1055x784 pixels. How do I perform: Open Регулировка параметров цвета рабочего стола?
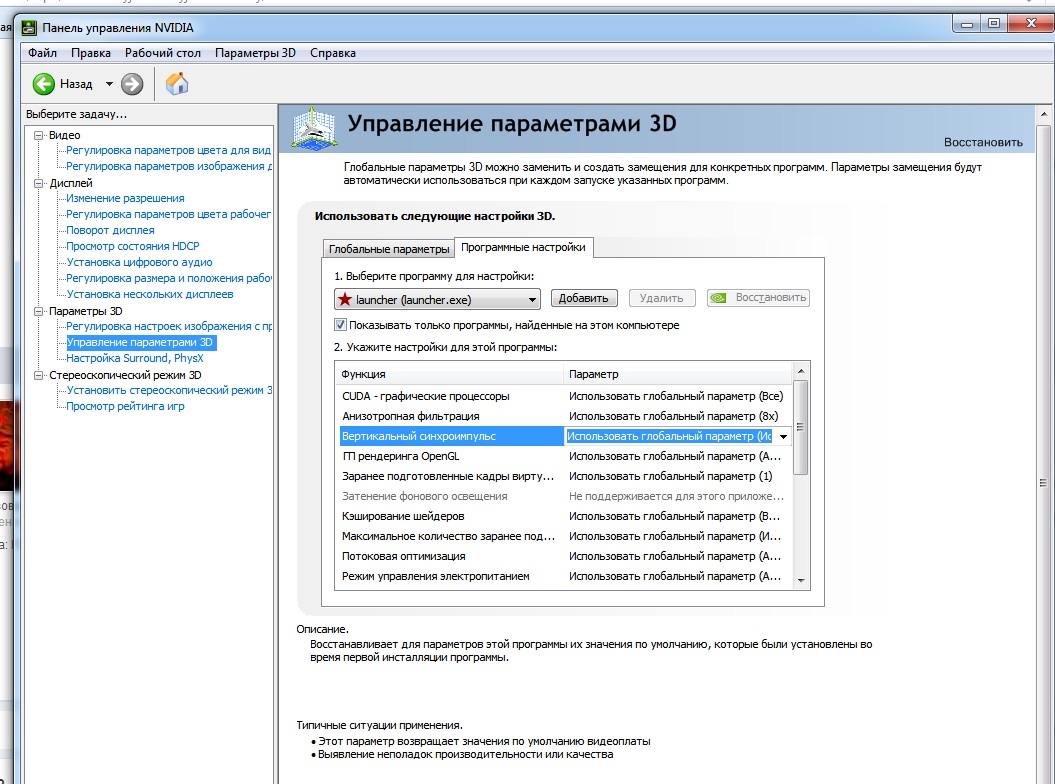point(168,214)
